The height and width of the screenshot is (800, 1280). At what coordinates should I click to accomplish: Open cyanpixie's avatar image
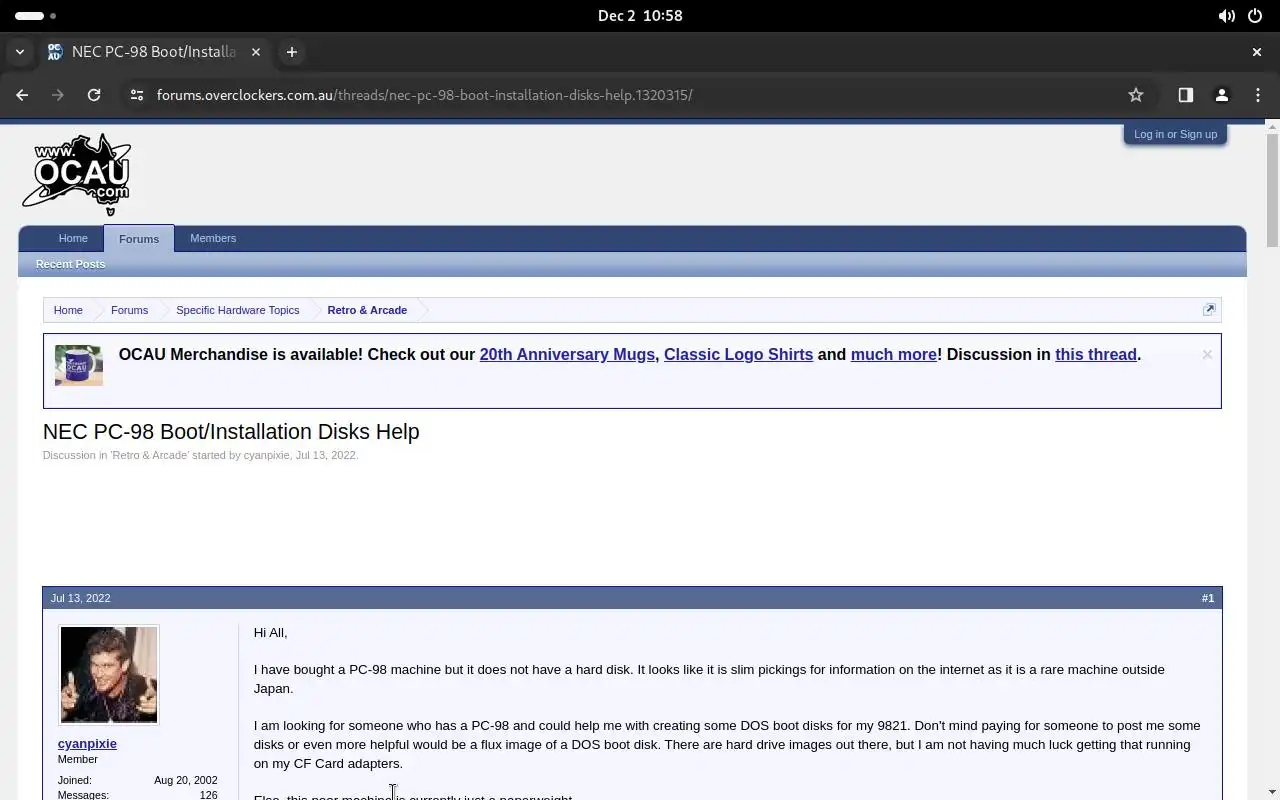[109, 675]
